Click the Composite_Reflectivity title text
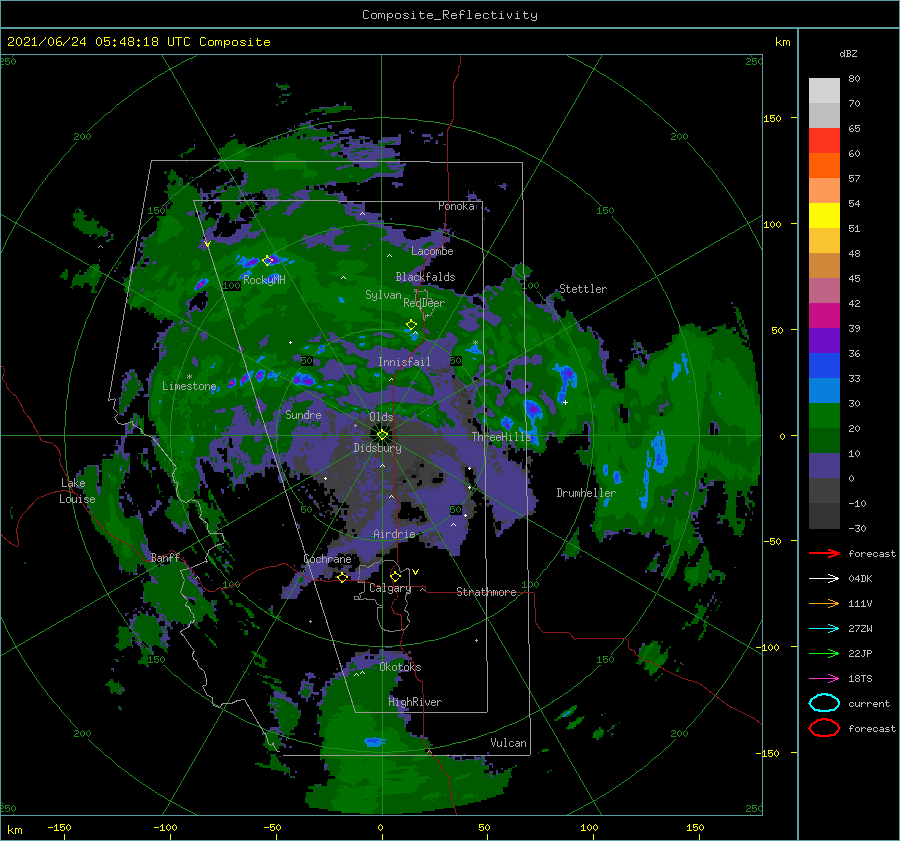Screen dimensions: 900x841 point(449,15)
